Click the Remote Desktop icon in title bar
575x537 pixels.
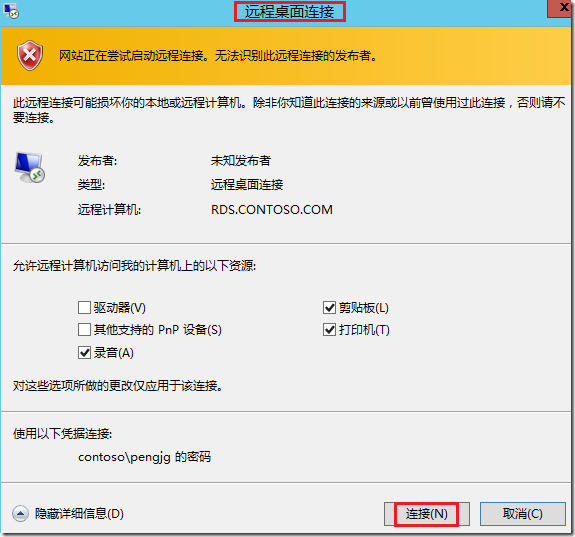pos(11,11)
